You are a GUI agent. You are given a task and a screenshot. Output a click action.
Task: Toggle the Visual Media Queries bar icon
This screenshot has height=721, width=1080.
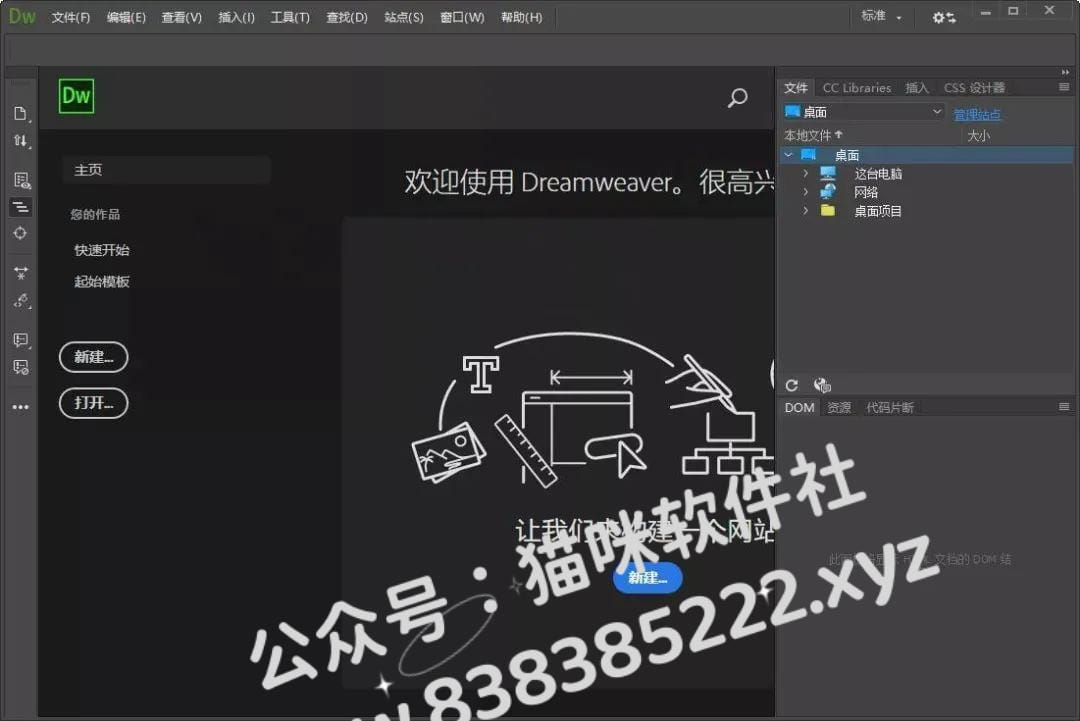pyautogui.click(x=21, y=207)
